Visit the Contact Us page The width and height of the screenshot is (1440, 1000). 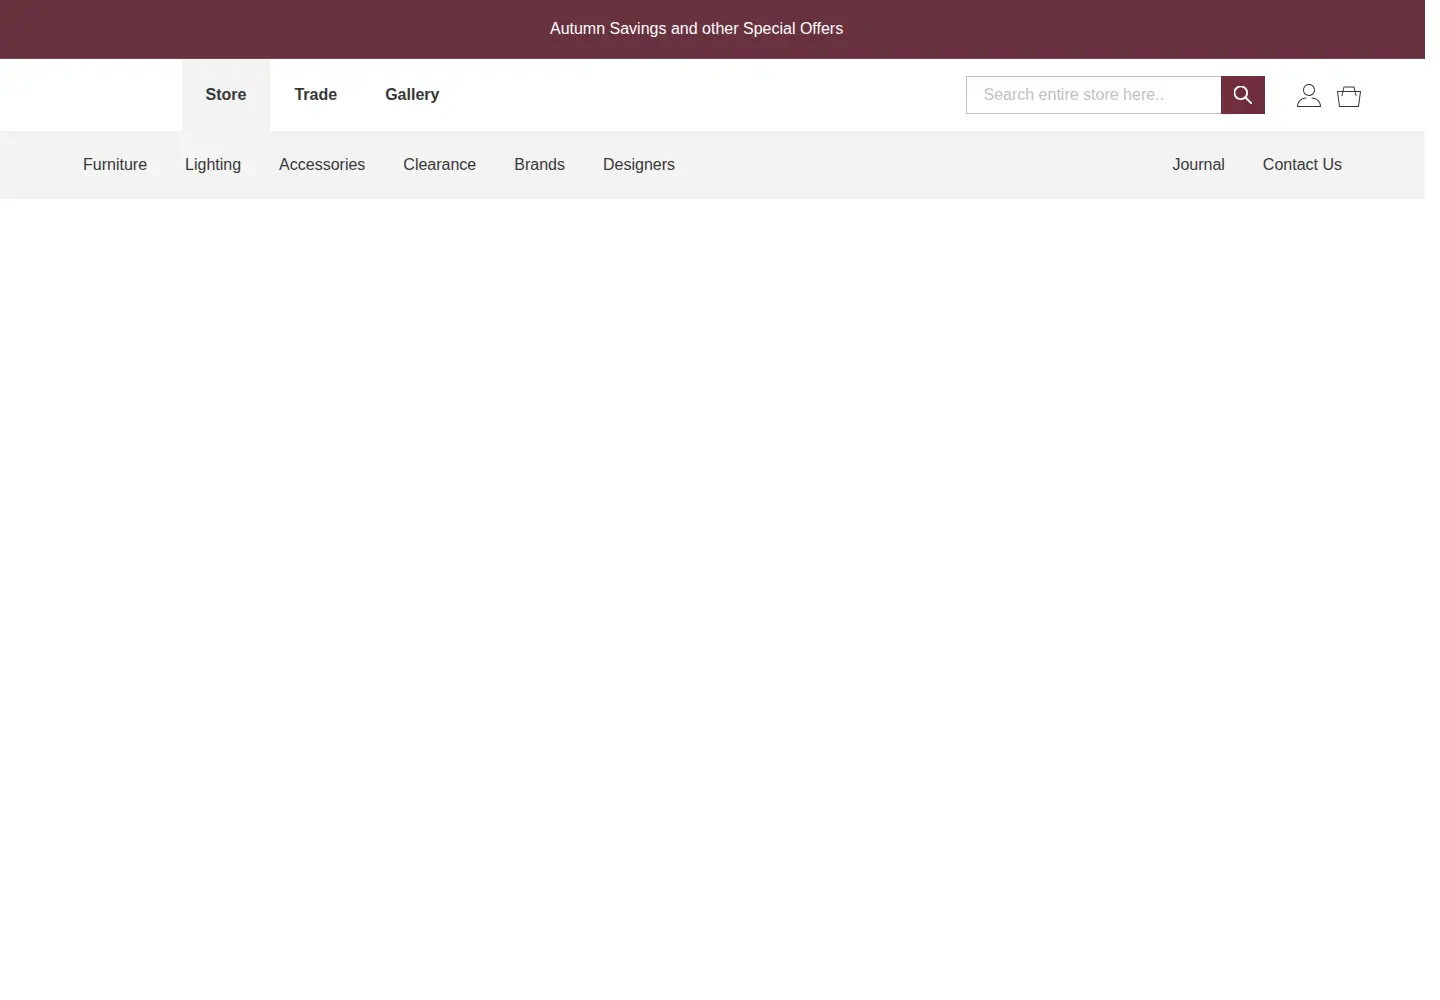pyautogui.click(x=1302, y=165)
